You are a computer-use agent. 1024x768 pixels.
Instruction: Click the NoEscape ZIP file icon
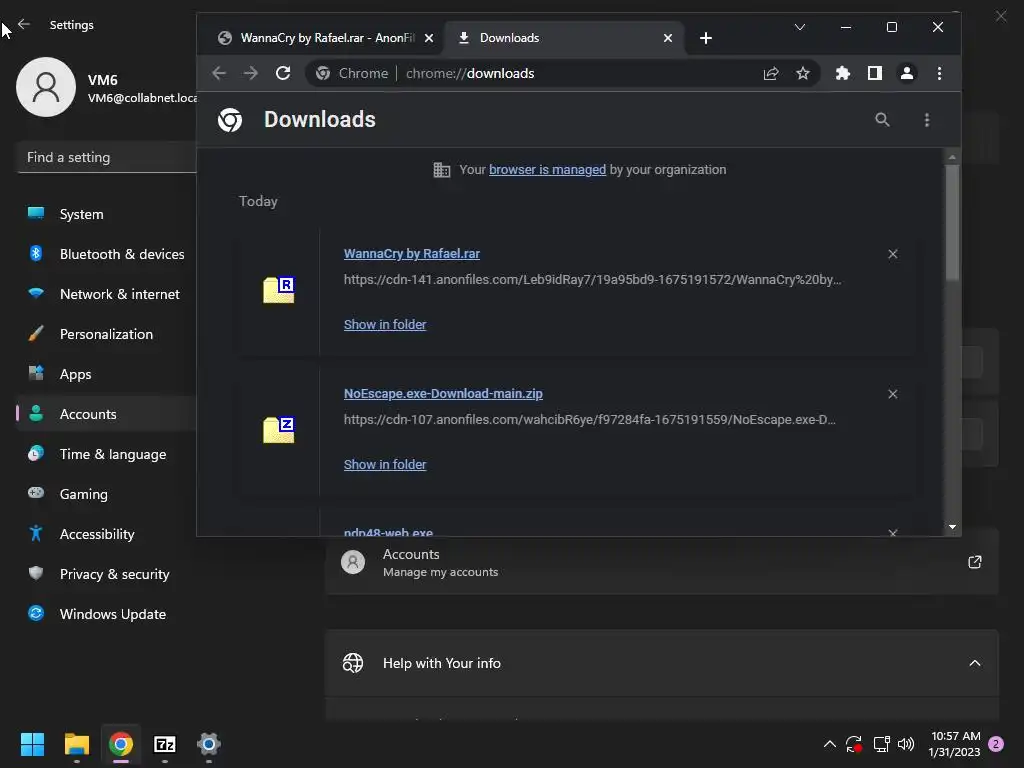pos(279,430)
